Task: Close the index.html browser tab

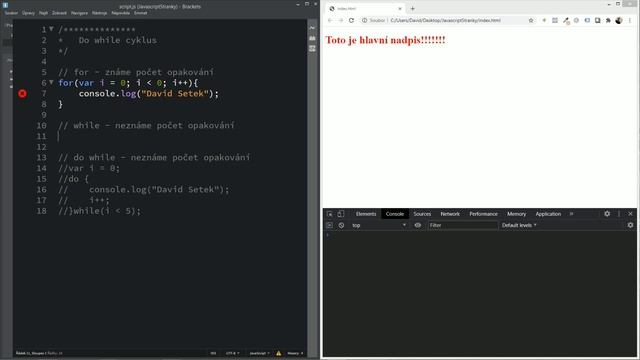Action: coord(400,9)
